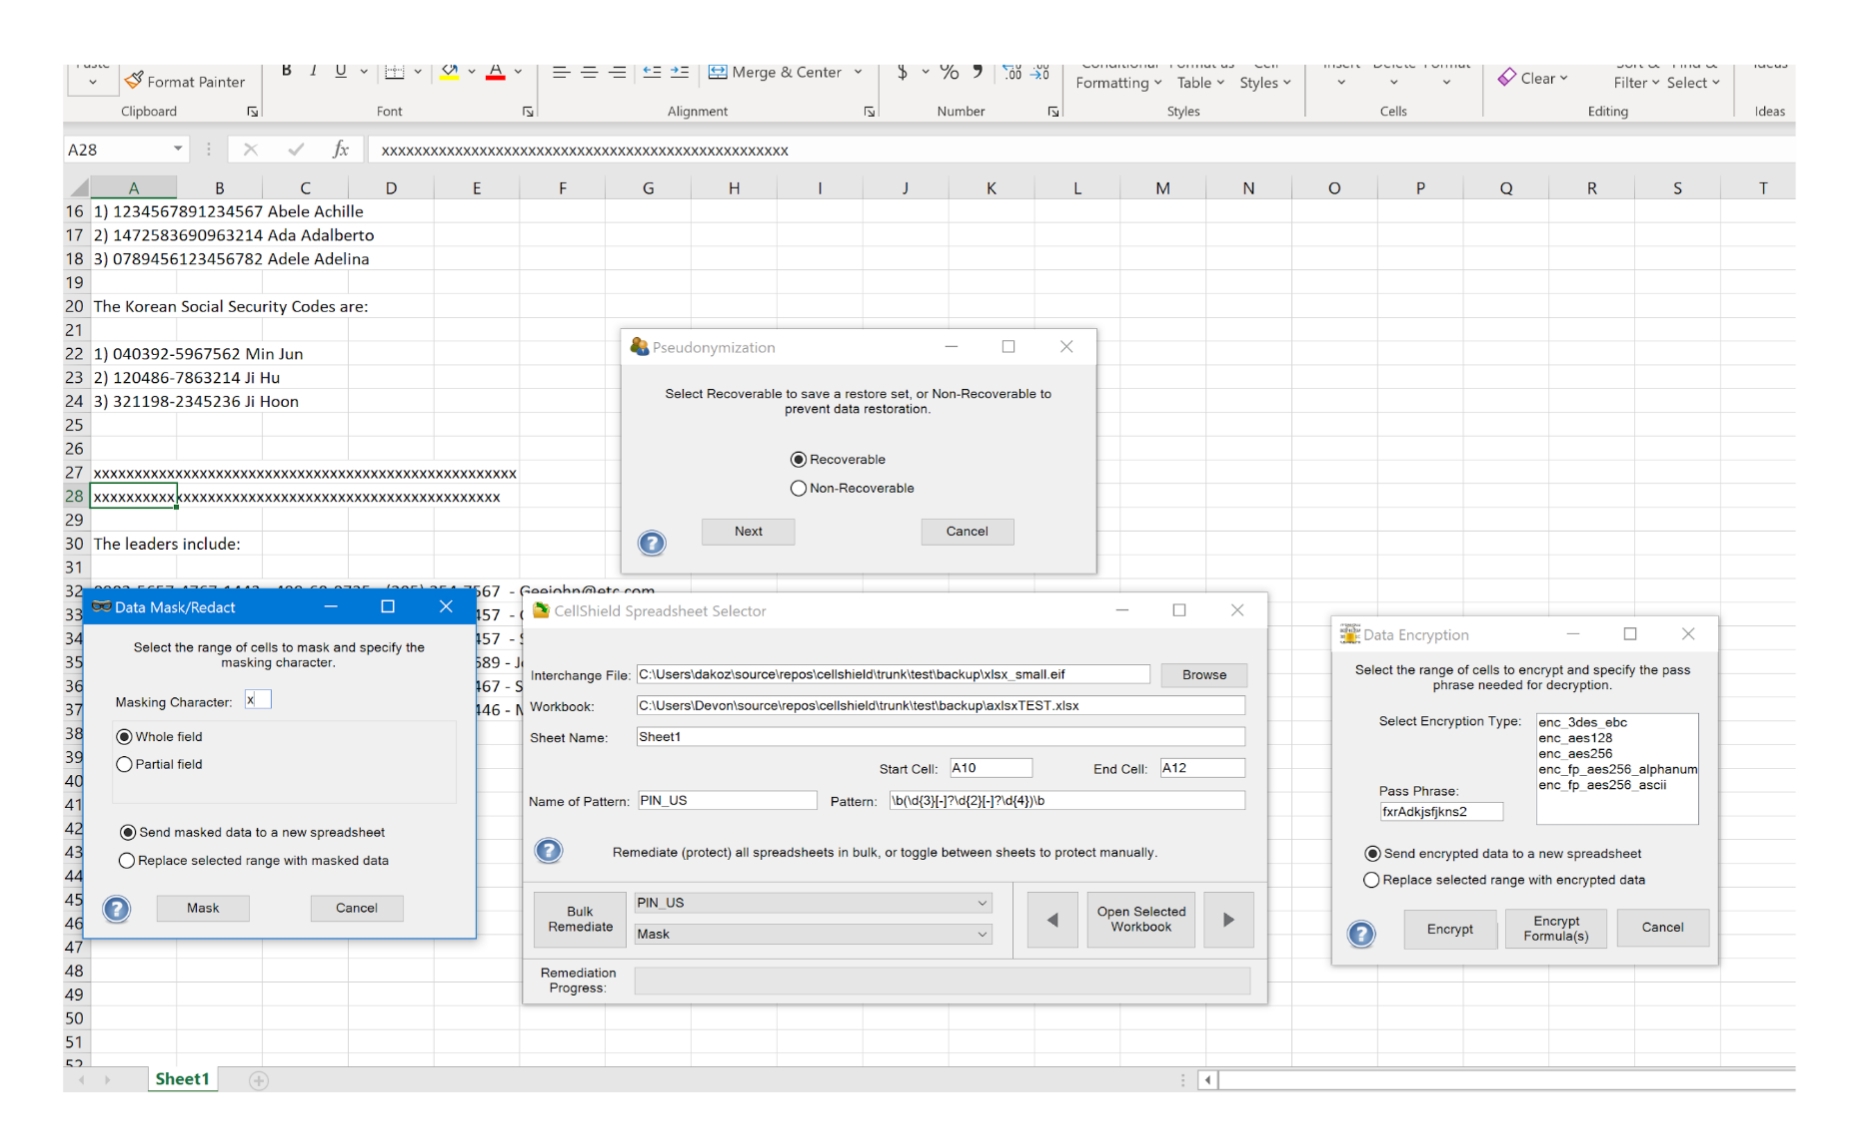Click the fill color bucket icon
This screenshot has height=1144, width=1868.
(449, 72)
